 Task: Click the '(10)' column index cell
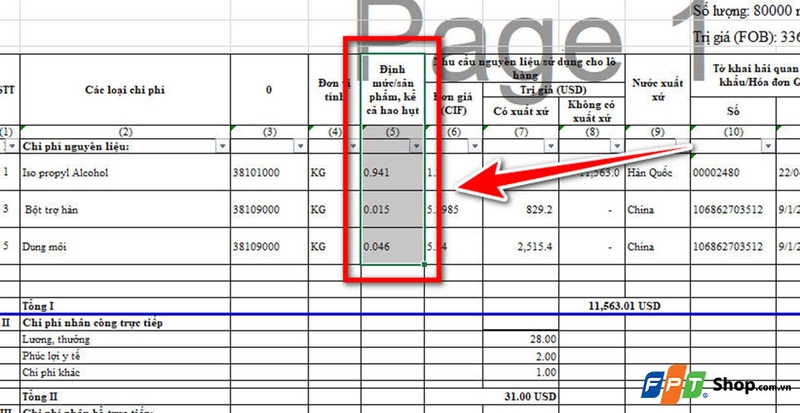click(x=733, y=132)
